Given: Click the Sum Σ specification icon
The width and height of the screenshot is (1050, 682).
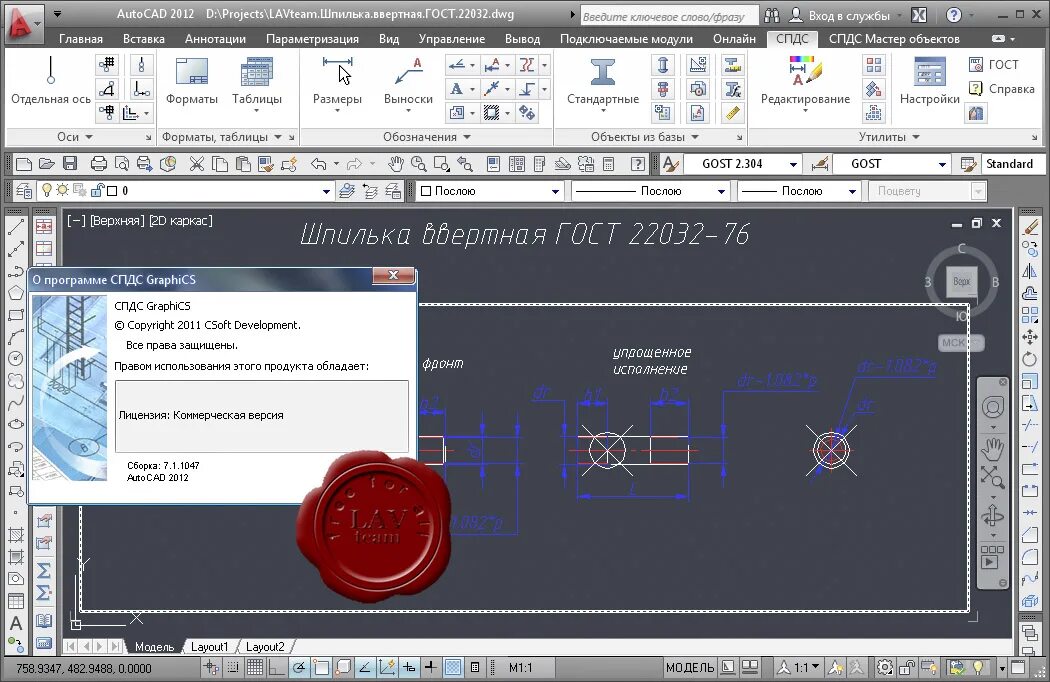Looking at the screenshot, I should [x=44, y=571].
